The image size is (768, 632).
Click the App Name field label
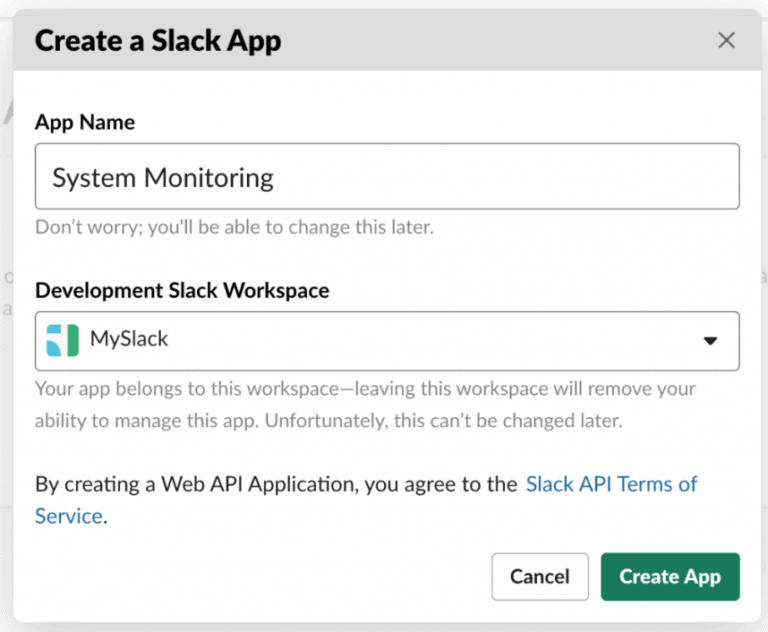[85, 122]
